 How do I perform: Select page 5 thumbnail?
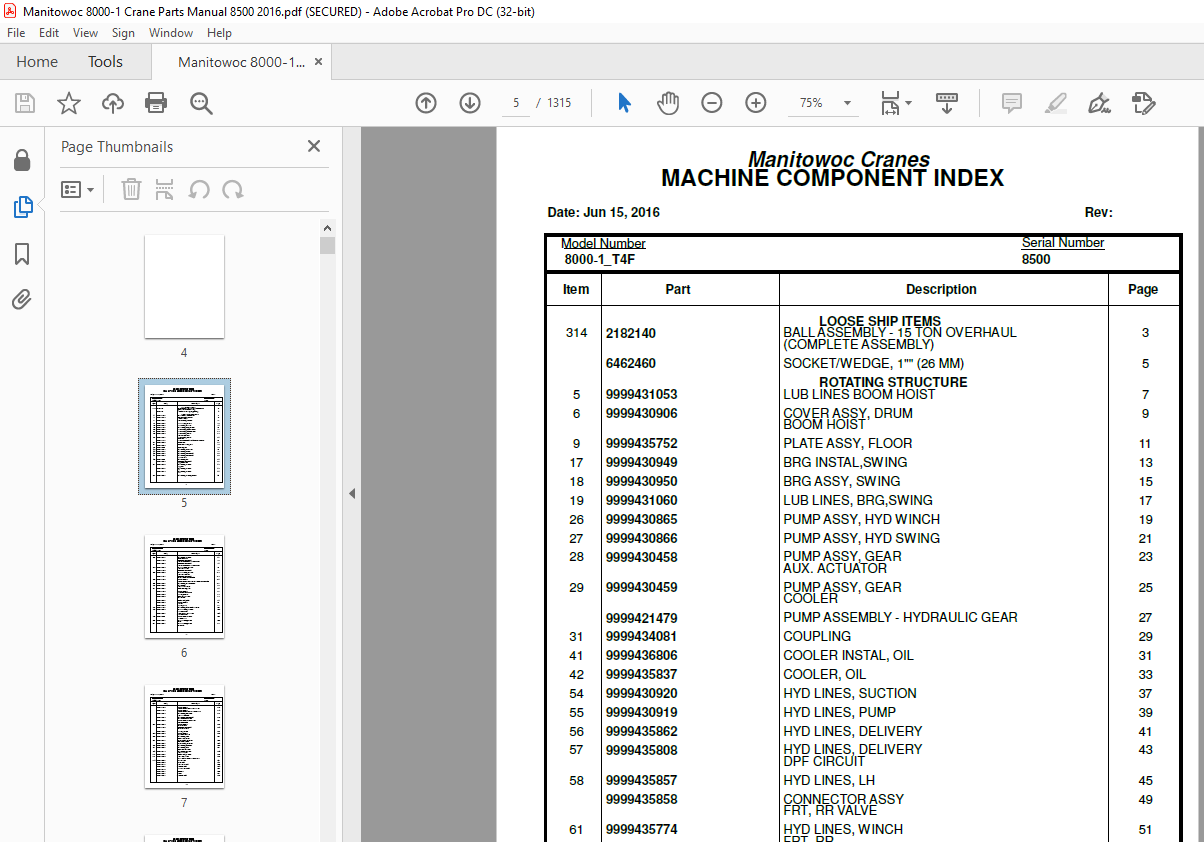184,436
